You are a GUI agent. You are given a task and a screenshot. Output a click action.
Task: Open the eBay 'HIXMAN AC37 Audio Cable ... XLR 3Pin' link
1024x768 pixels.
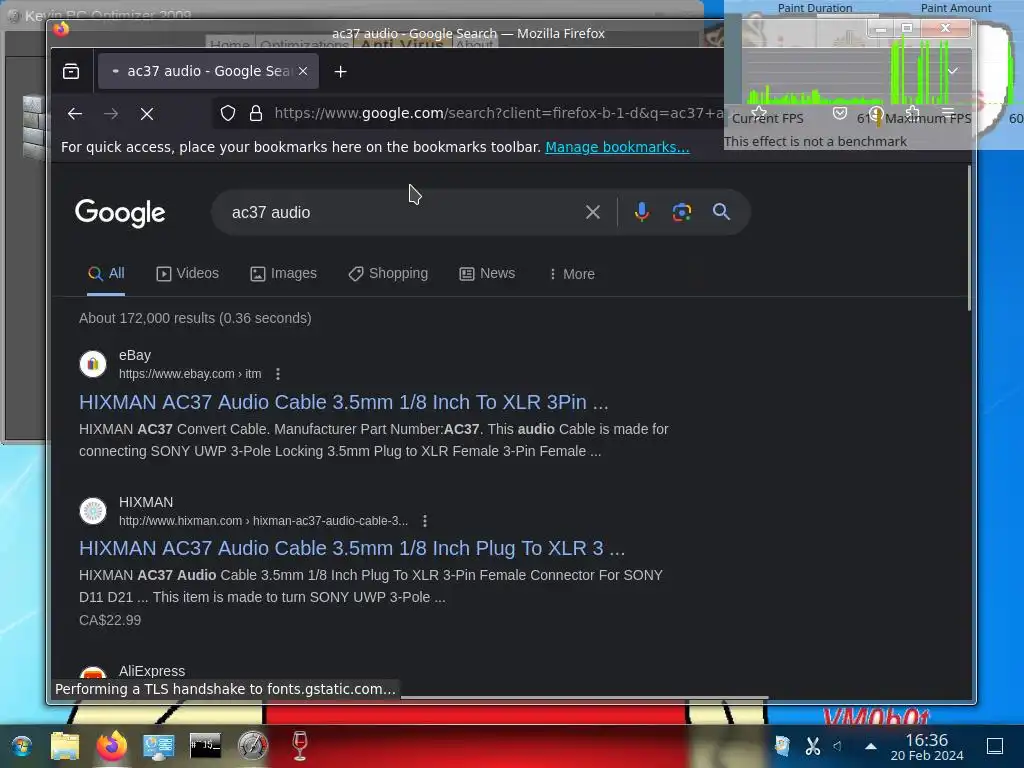pyautogui.click(x=344, y=402)
